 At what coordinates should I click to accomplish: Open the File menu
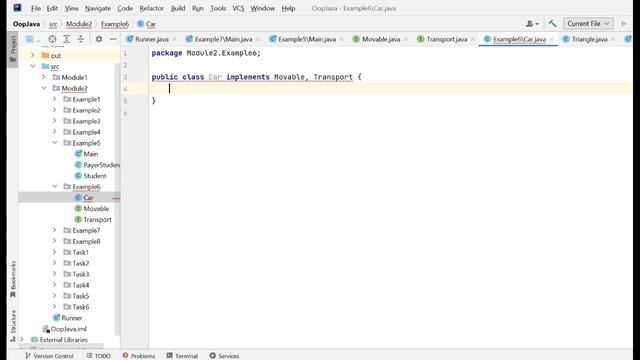click(x=36, y=8)
